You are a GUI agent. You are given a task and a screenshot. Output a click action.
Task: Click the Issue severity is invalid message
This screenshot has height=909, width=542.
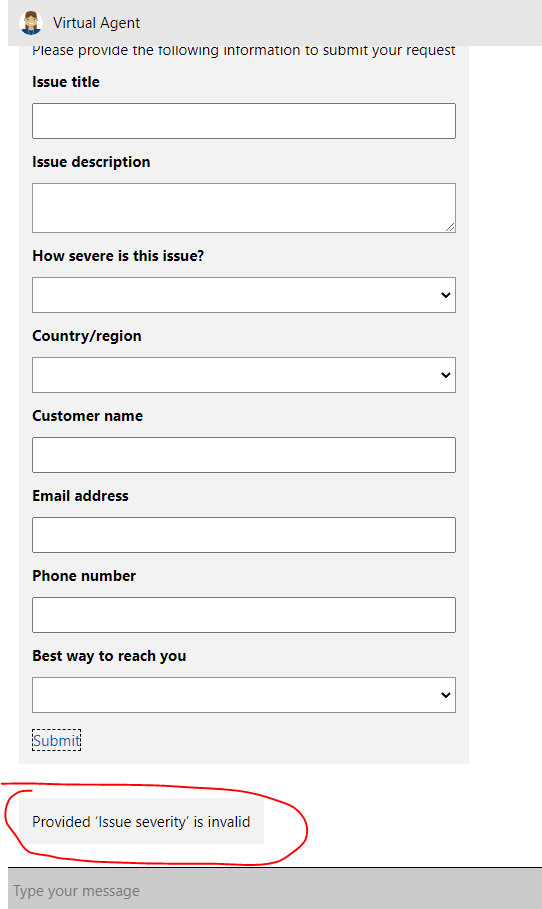click(141, 821)
